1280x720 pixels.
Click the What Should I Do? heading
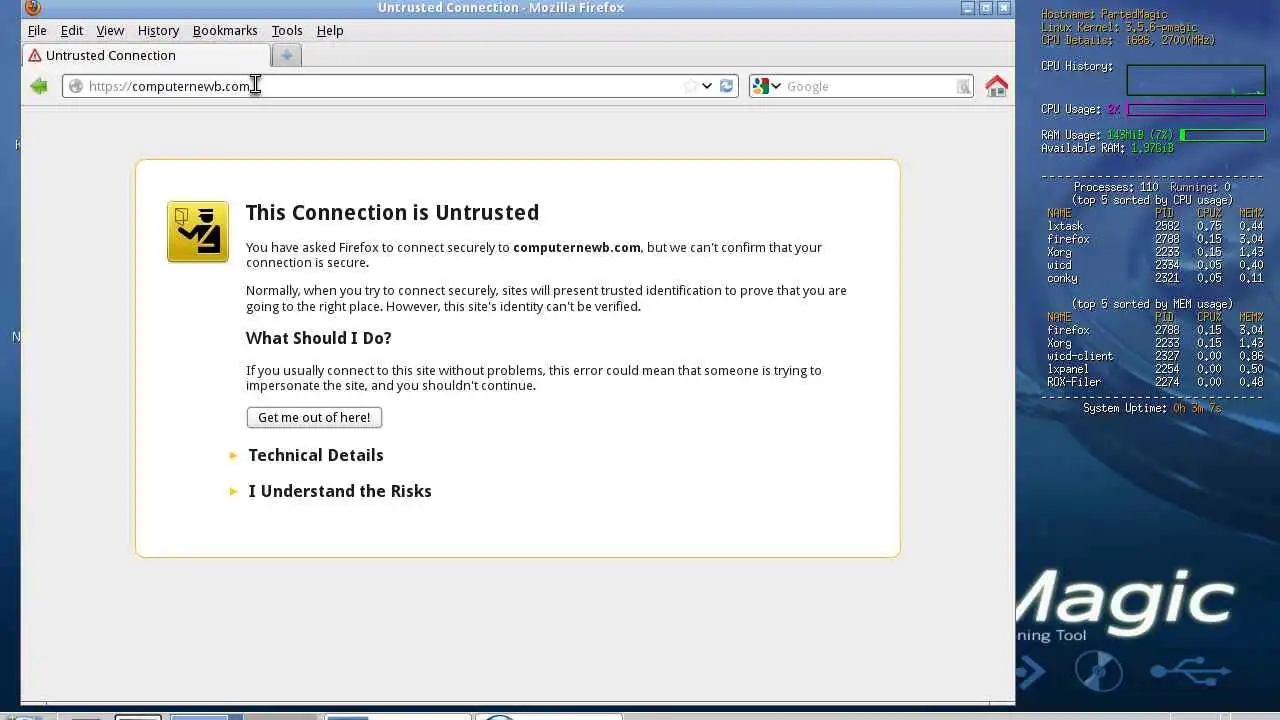pyautogui.click(x=319, y=338)
